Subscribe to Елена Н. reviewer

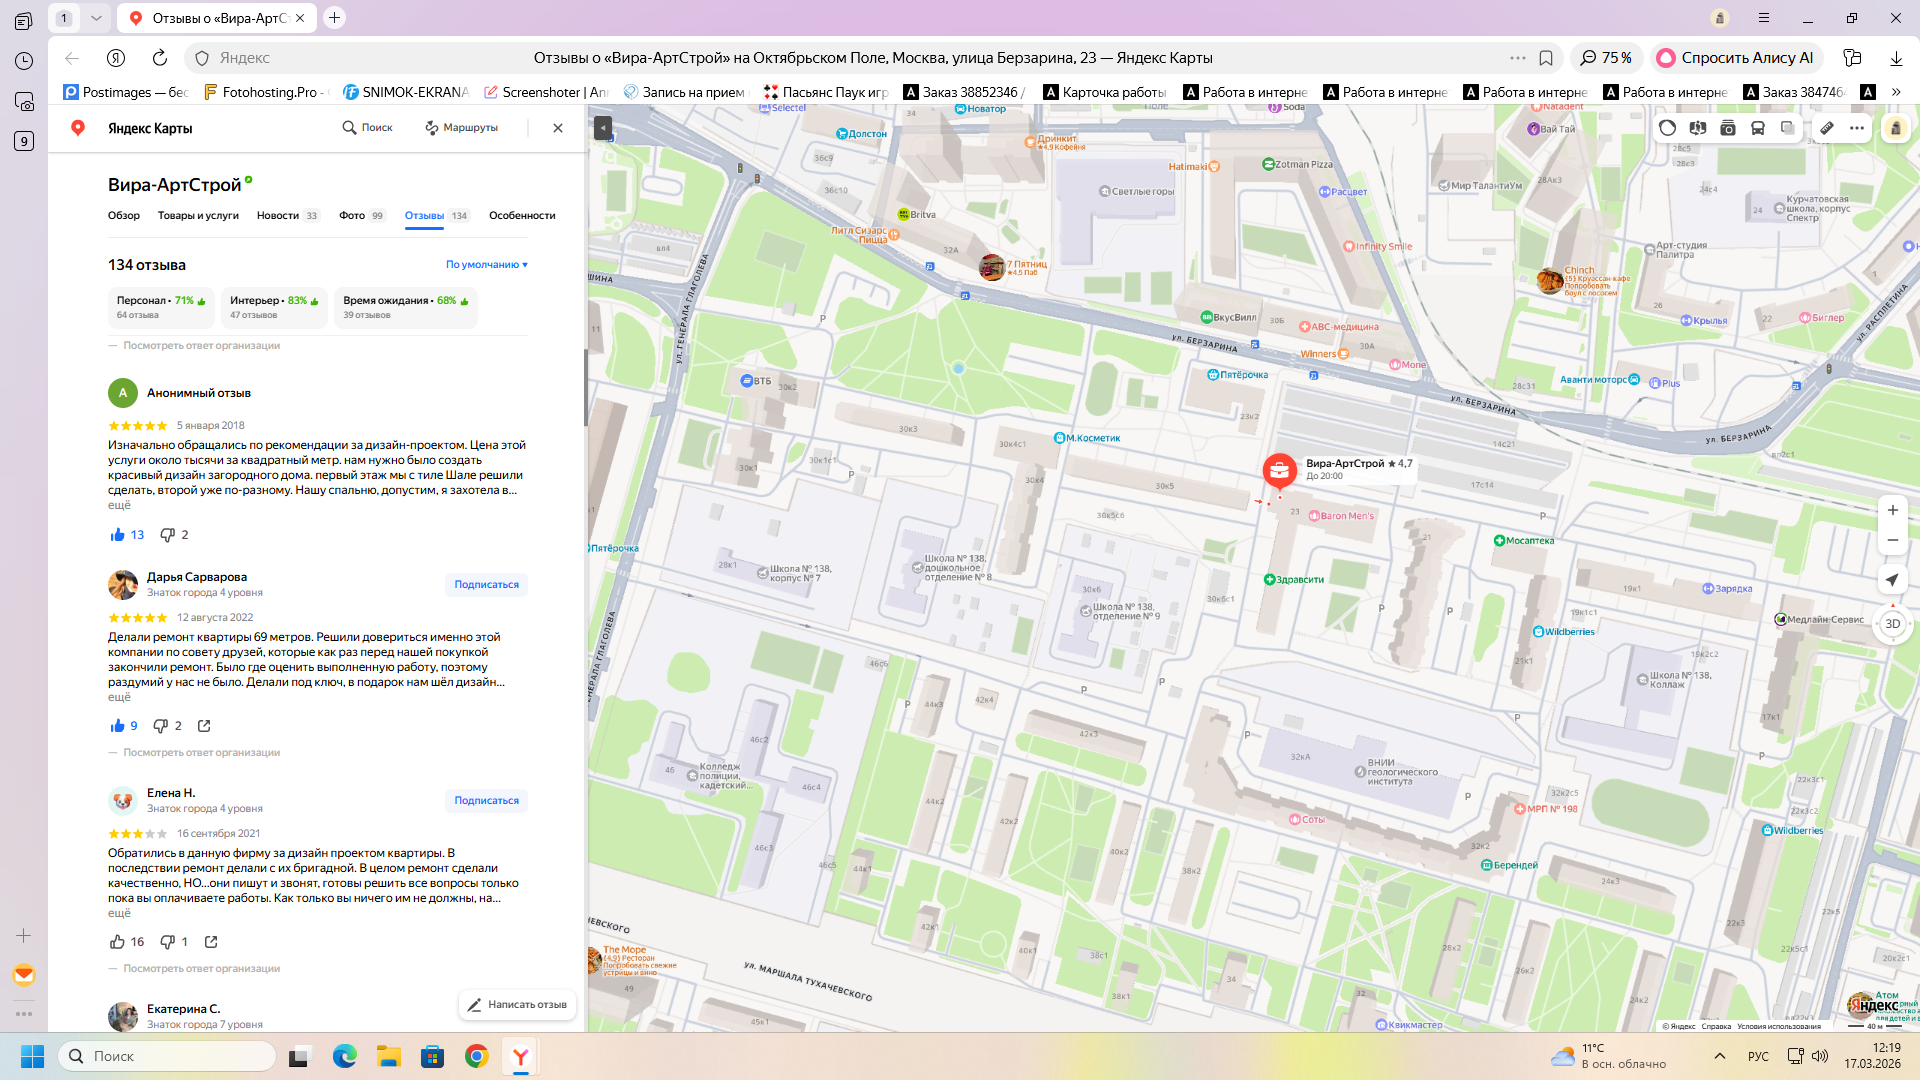(486, 801)
